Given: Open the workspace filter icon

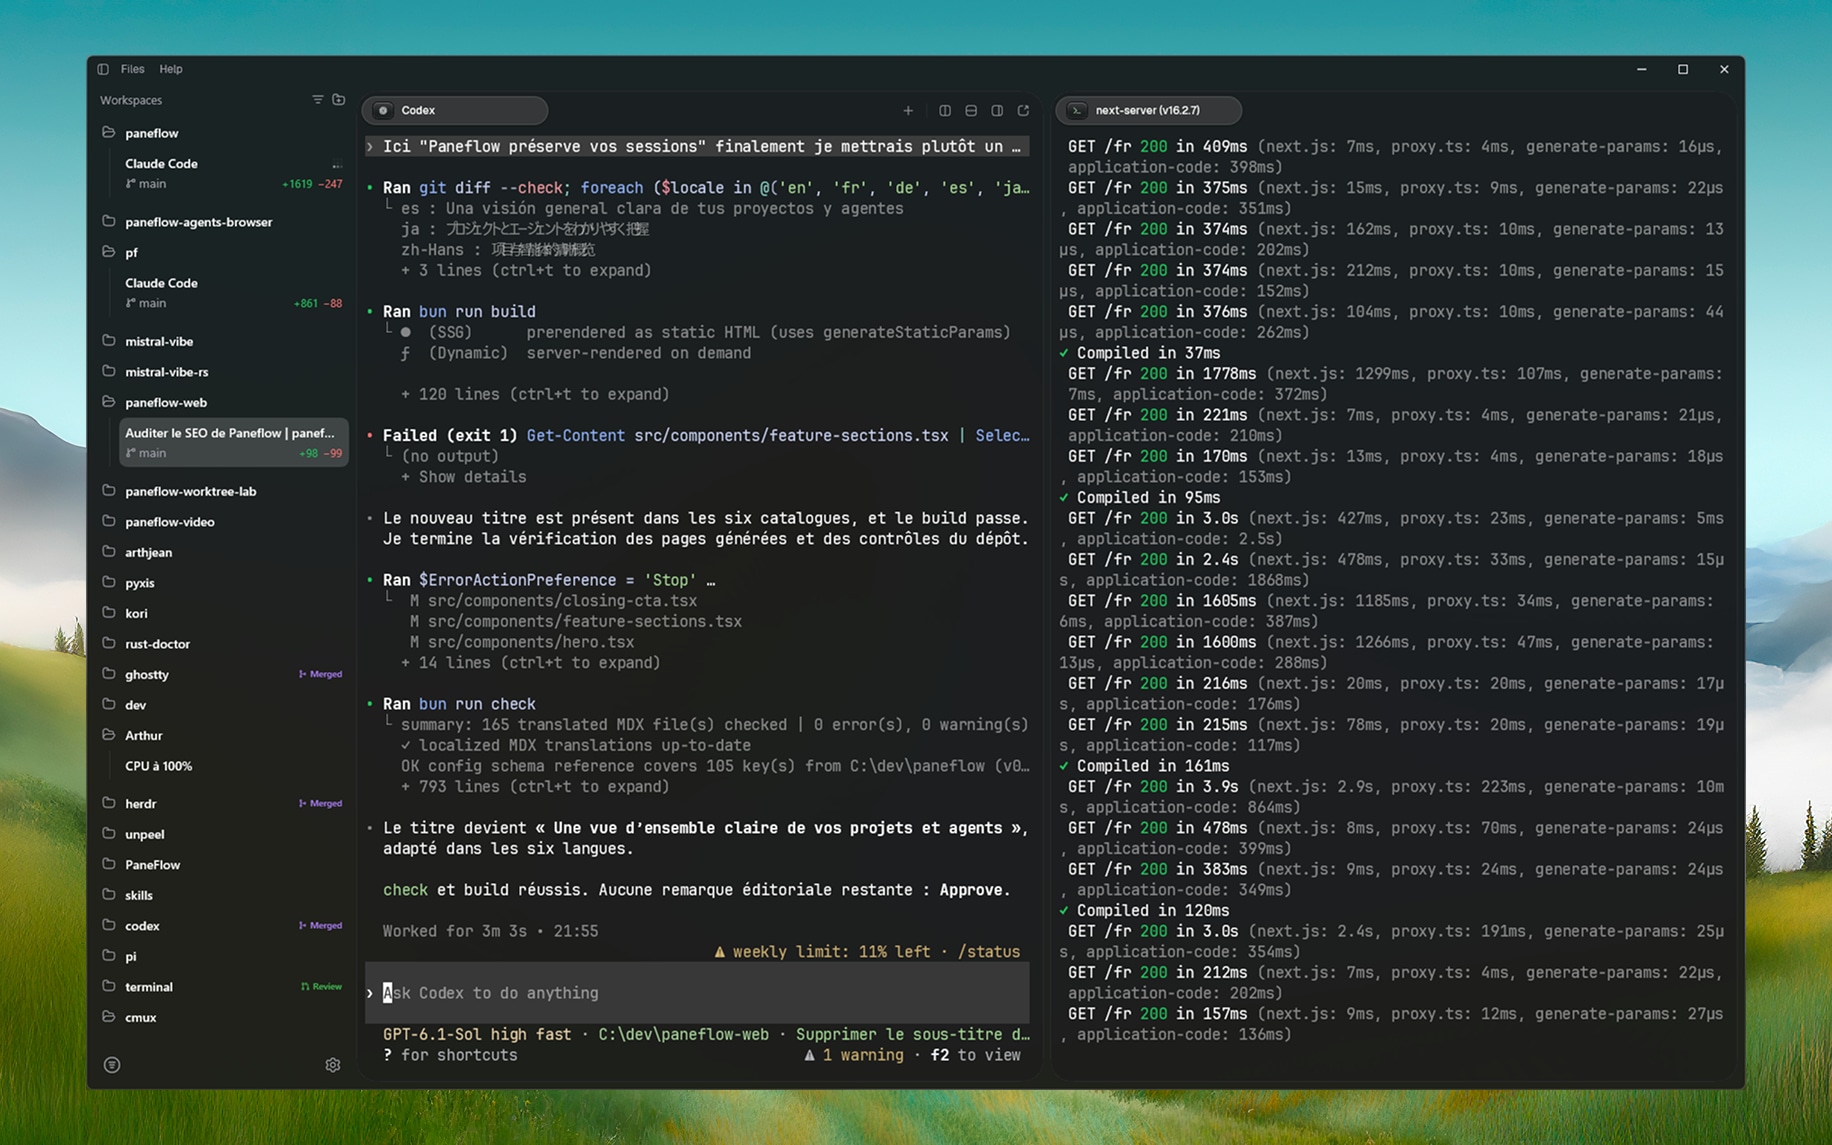Looking at the screenshot, I should (x=318, y=99).
